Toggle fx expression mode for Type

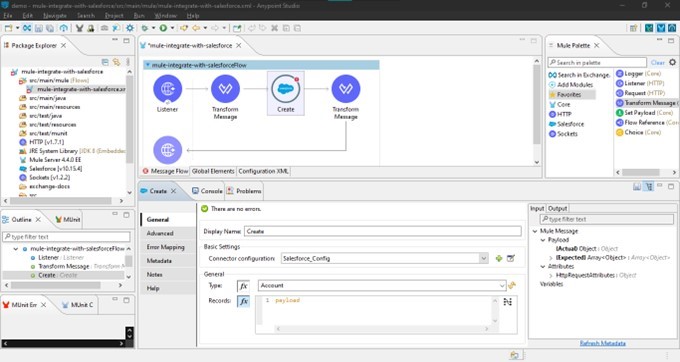(244, 286)
